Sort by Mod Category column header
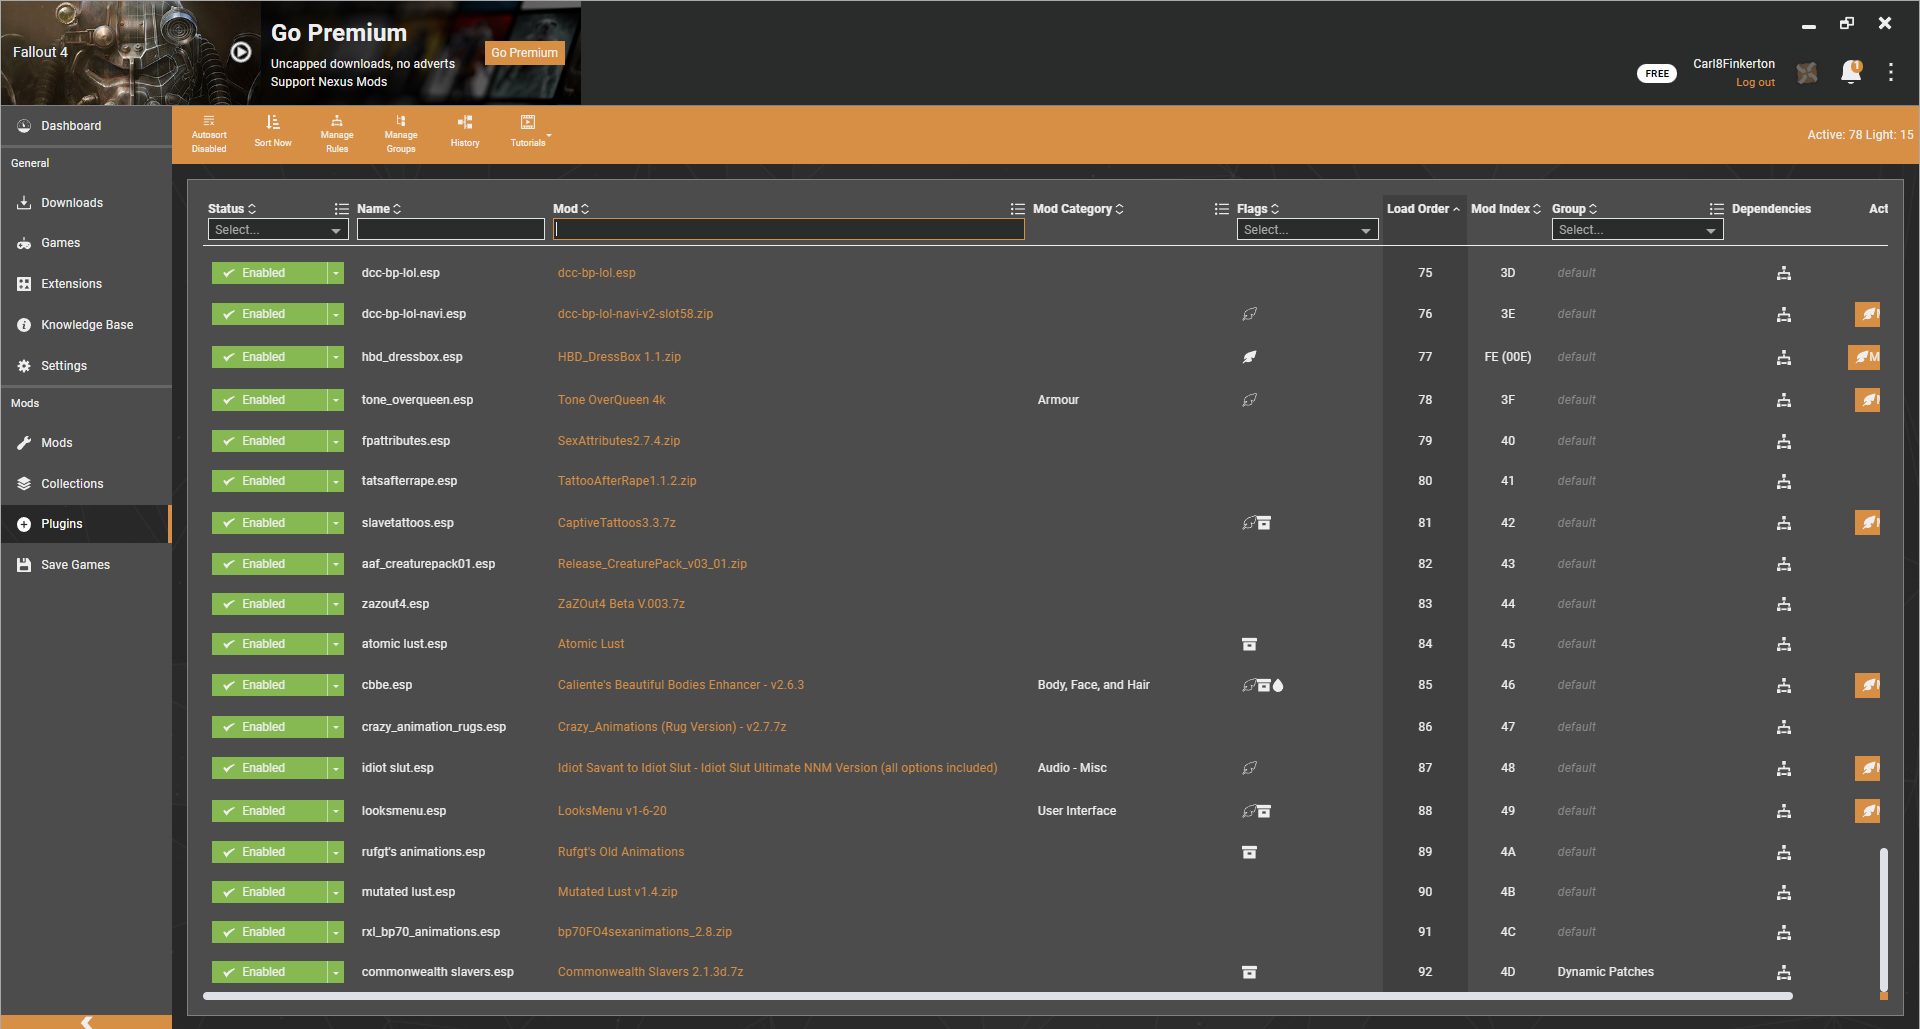Screen dimensions: 1920x1029 tap(1078, 209)
